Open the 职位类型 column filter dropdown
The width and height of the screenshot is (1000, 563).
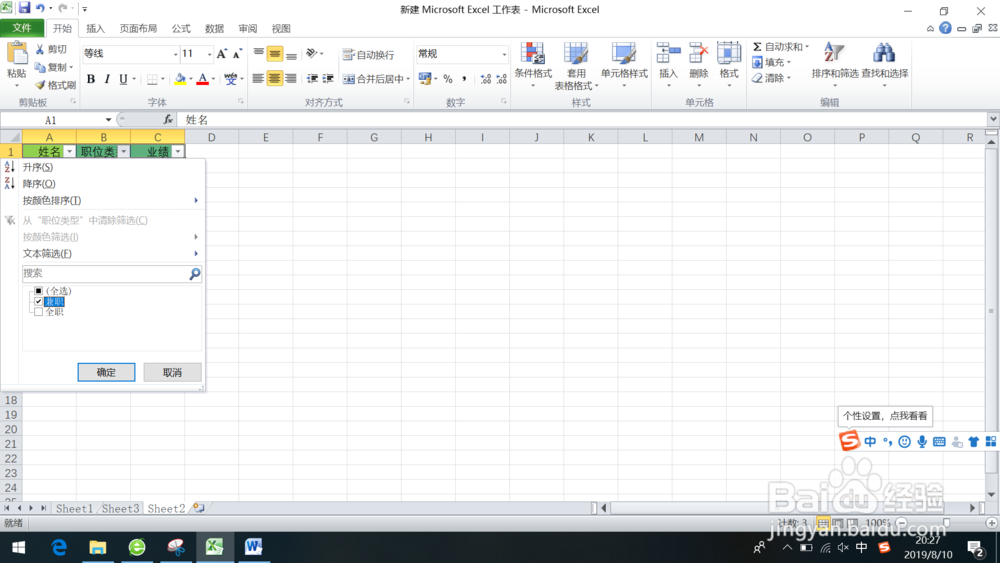pos(124,152)
